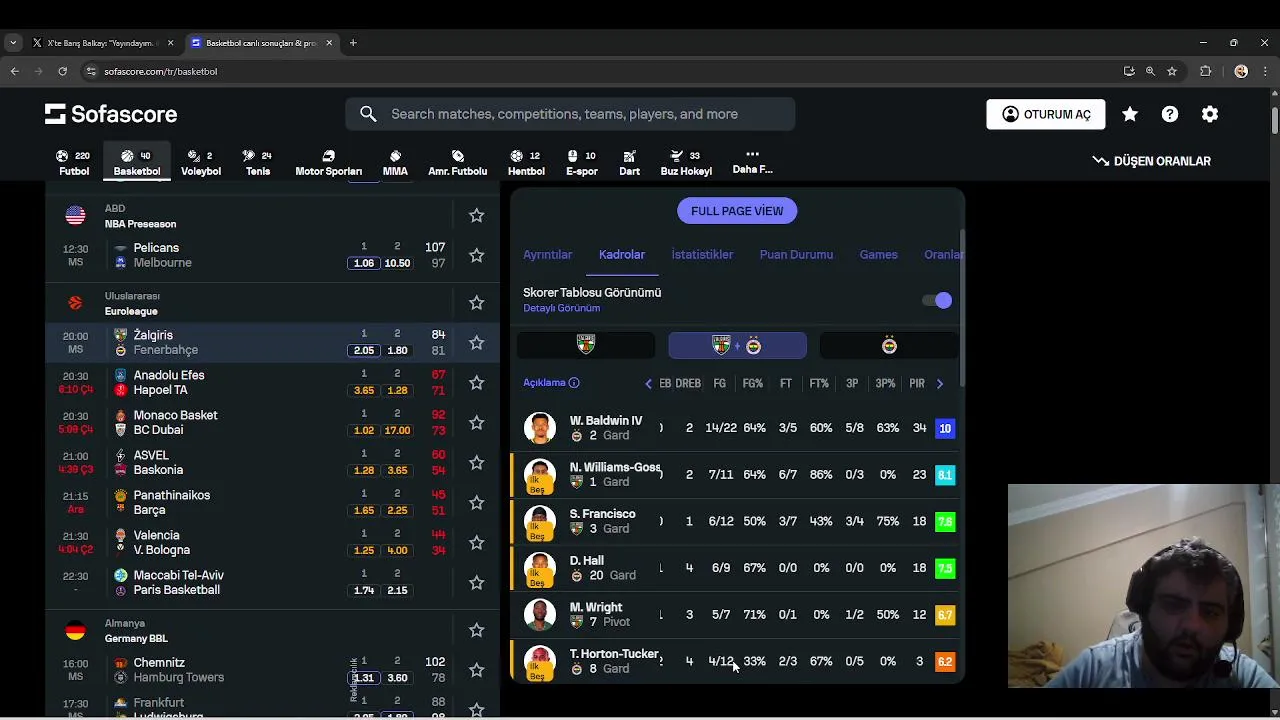Select the Dart sport icon

point(629,163)
